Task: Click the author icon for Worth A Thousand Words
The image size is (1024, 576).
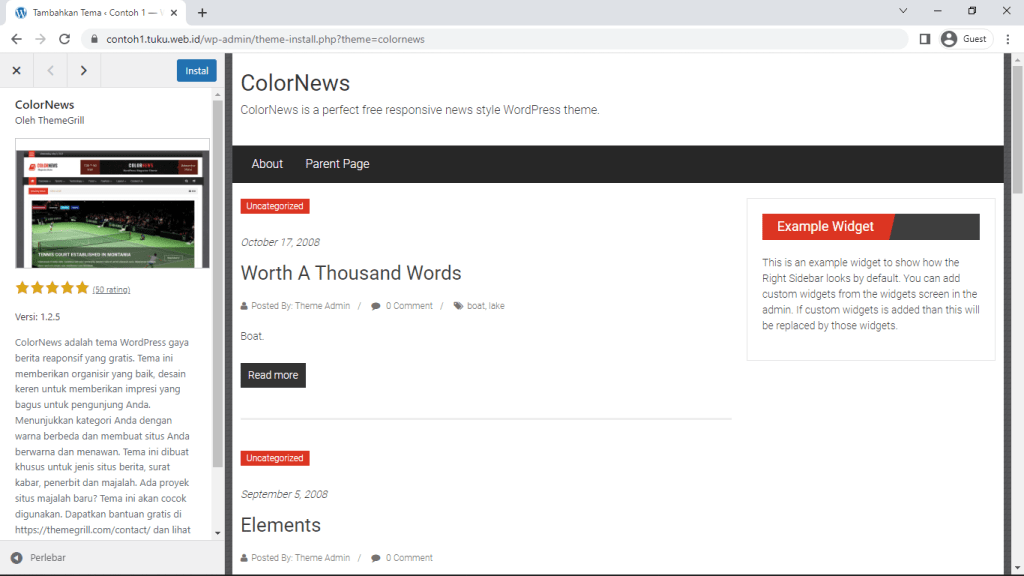Action: click(244, 306)
